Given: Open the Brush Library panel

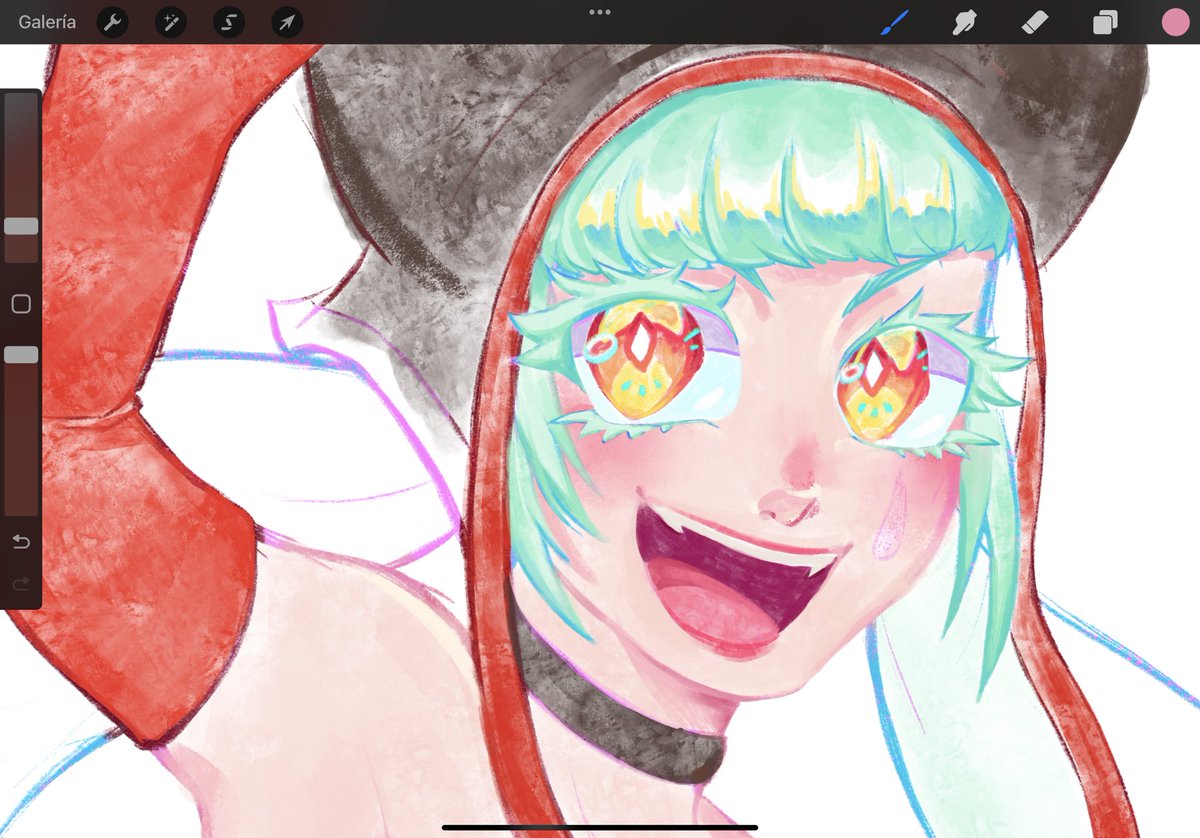Looking at the screenshot, I should tap(893, 21).
